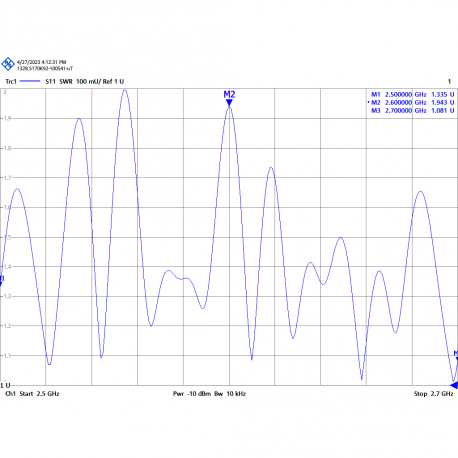Select the Trc1 trace label
This screenshot has width=458, height=458.
(x=11, y=81)
